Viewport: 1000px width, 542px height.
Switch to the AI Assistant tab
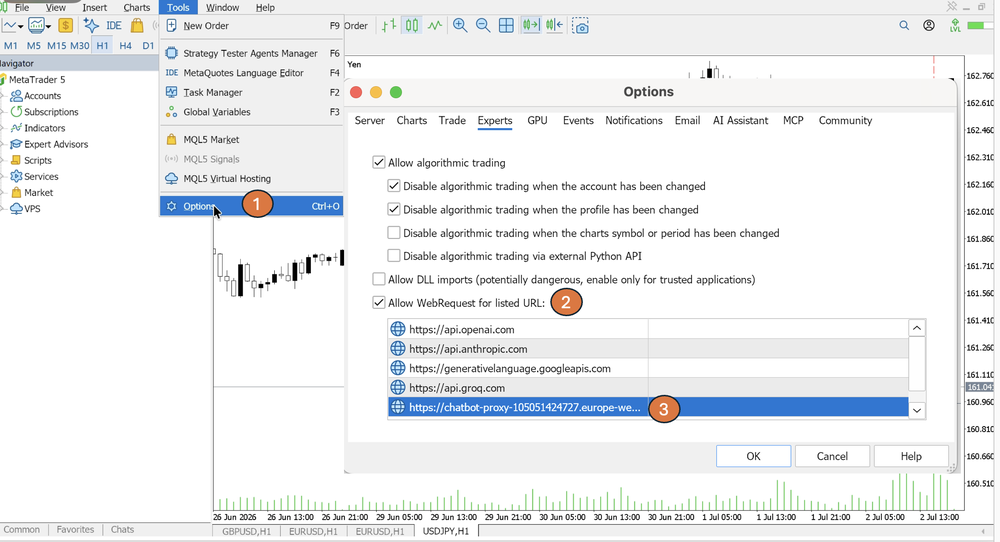pos(740,121)
